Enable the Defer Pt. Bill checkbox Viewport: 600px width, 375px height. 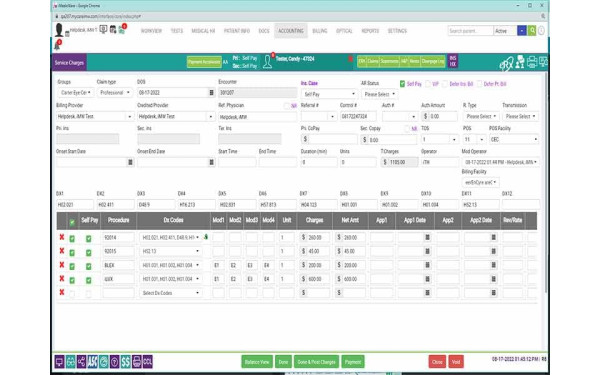coord(479,84)
